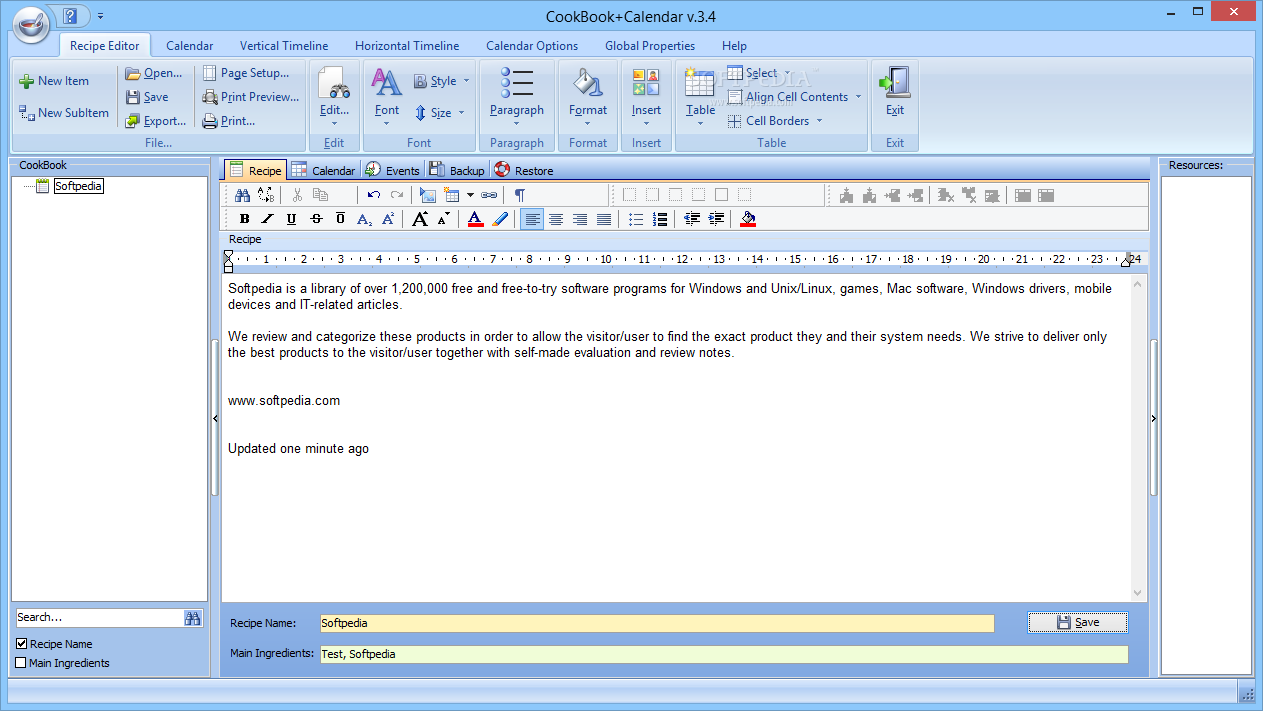Pick the highlighter text background color

500,219
